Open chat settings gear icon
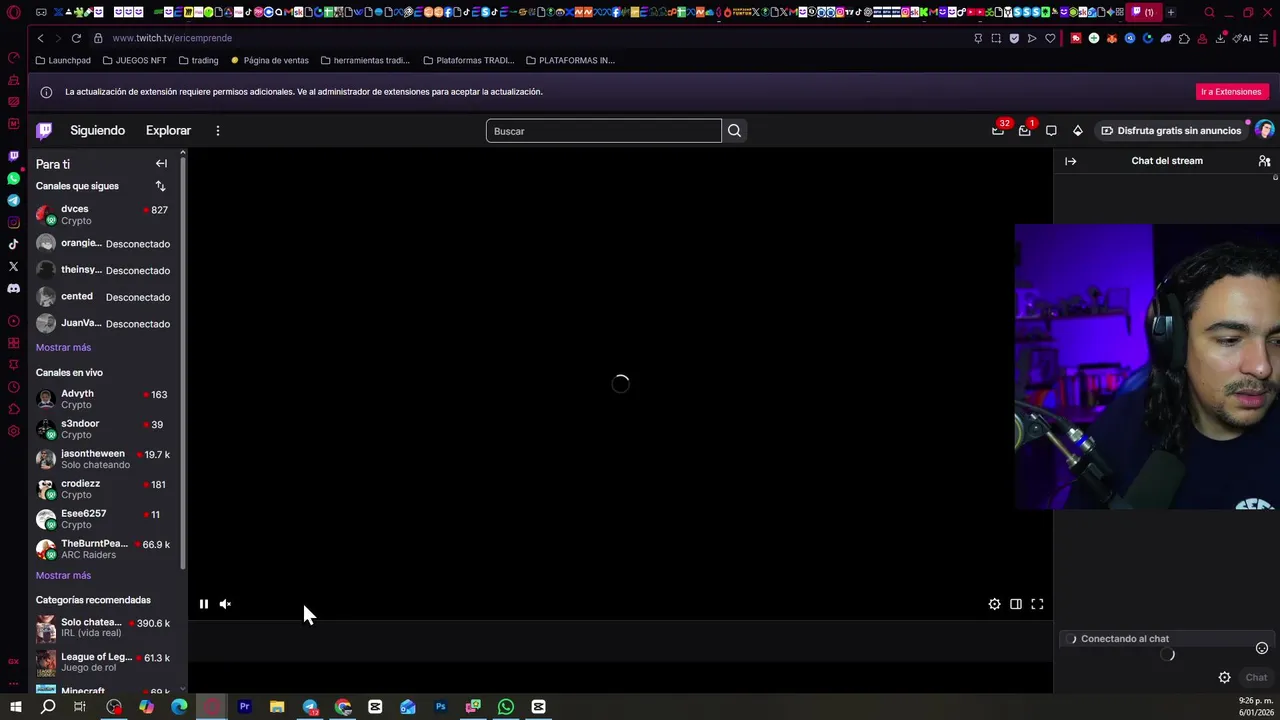Screen dimensions: 1280x720 pyautogui.click(x=1224, y=678)
